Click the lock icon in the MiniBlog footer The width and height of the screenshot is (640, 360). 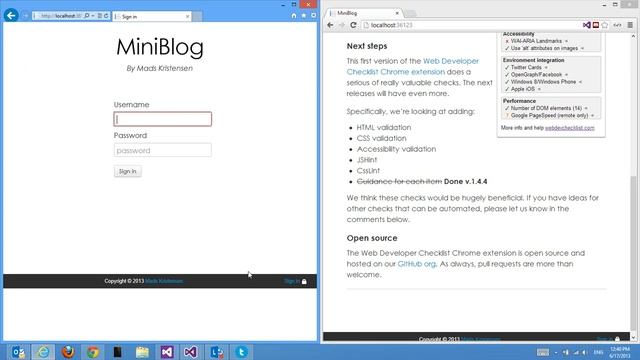304,281
